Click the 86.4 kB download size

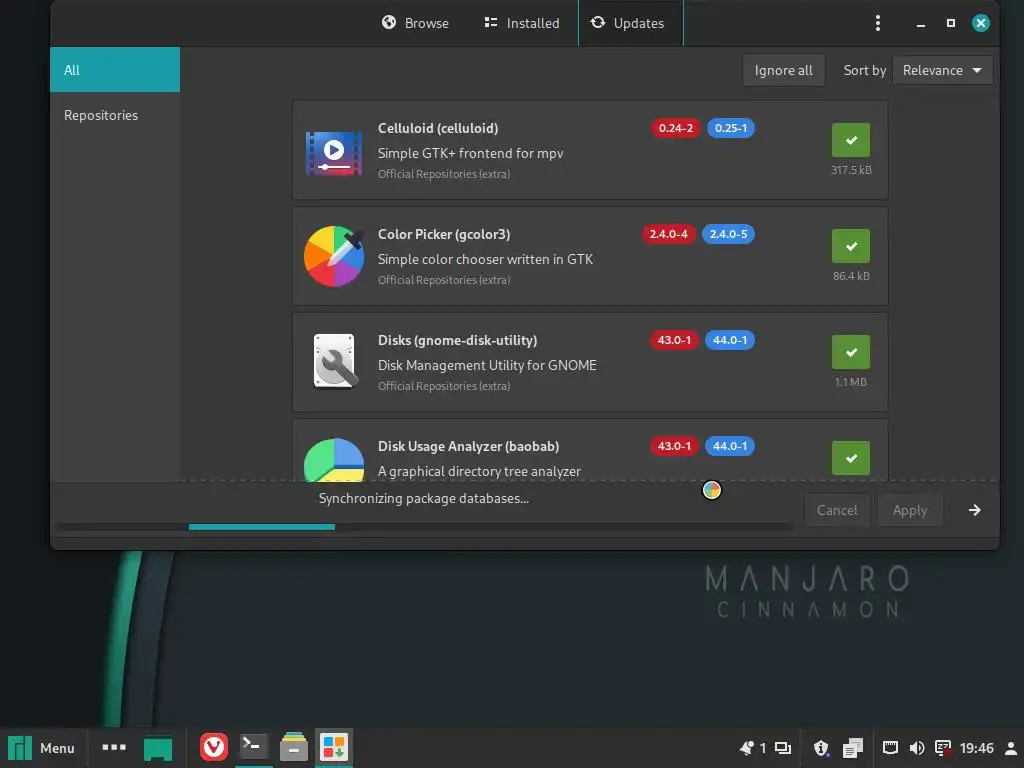[851, 276]
